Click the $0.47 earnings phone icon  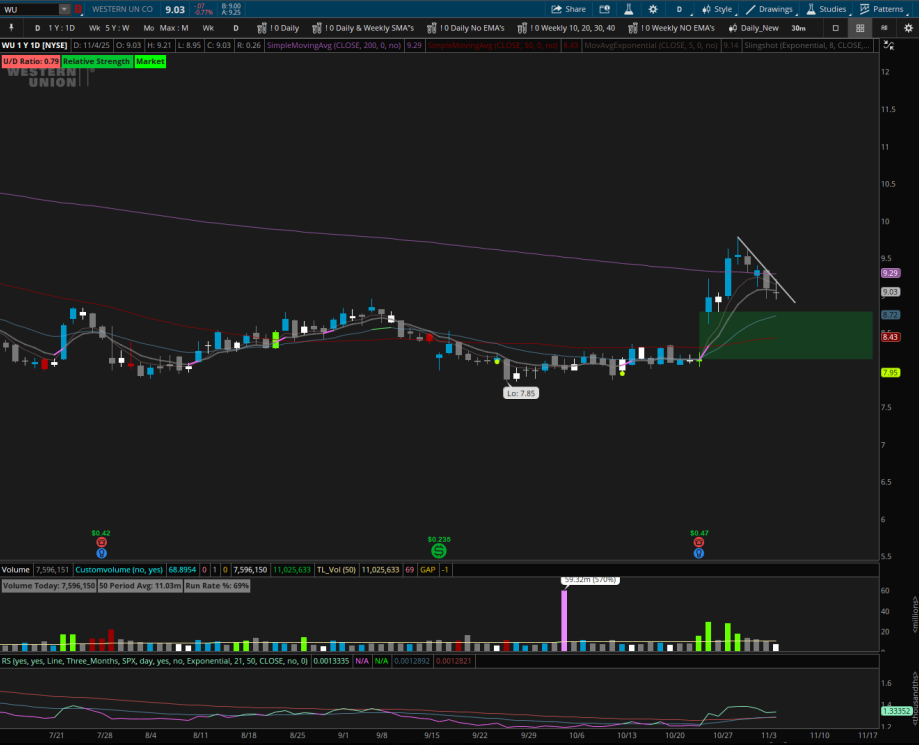(x=699, y=543)
